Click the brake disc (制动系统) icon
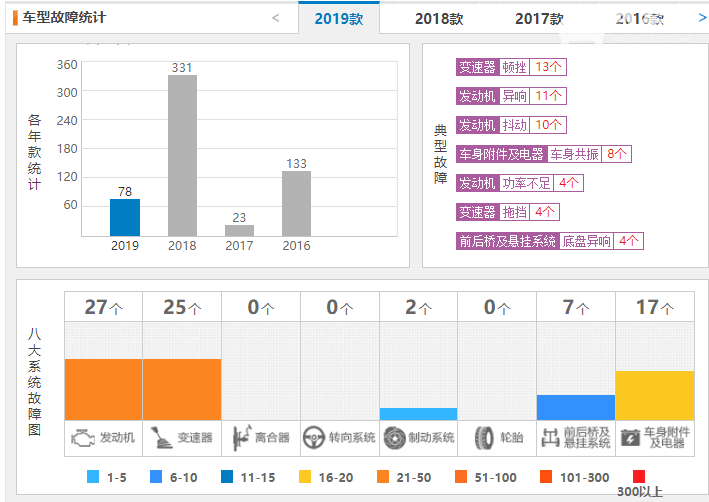Image resolution: width=709 pixels, height=502 pixels. [394, 438]
